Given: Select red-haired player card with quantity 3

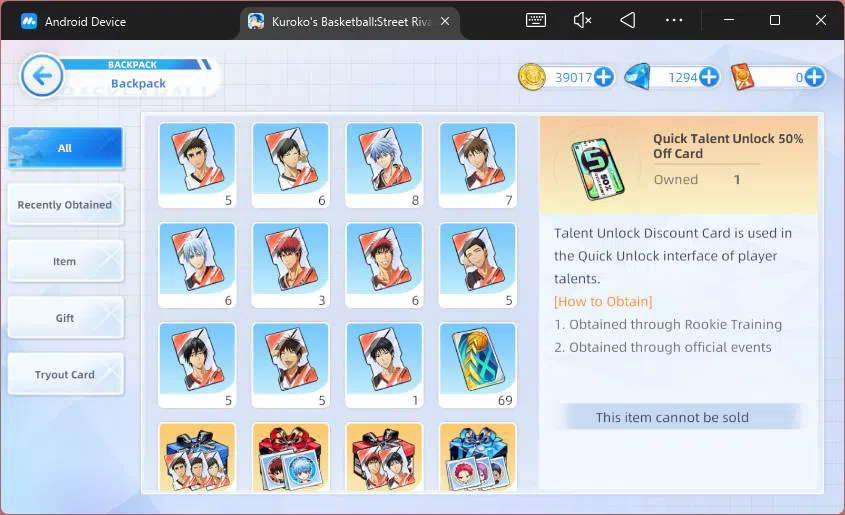Looking at the screenshot, I should coord(290,265).
